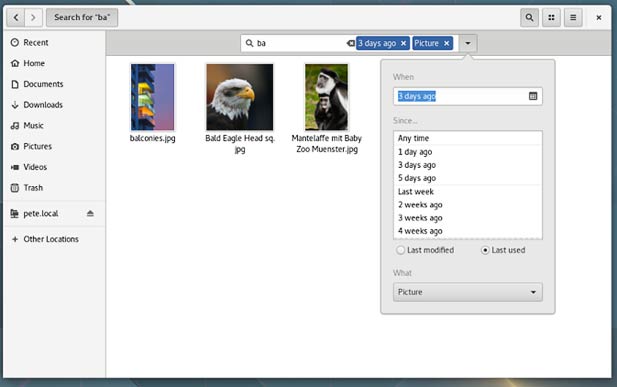
Task: Click the 'balconies.jpg' file name label
Action: 153,139
